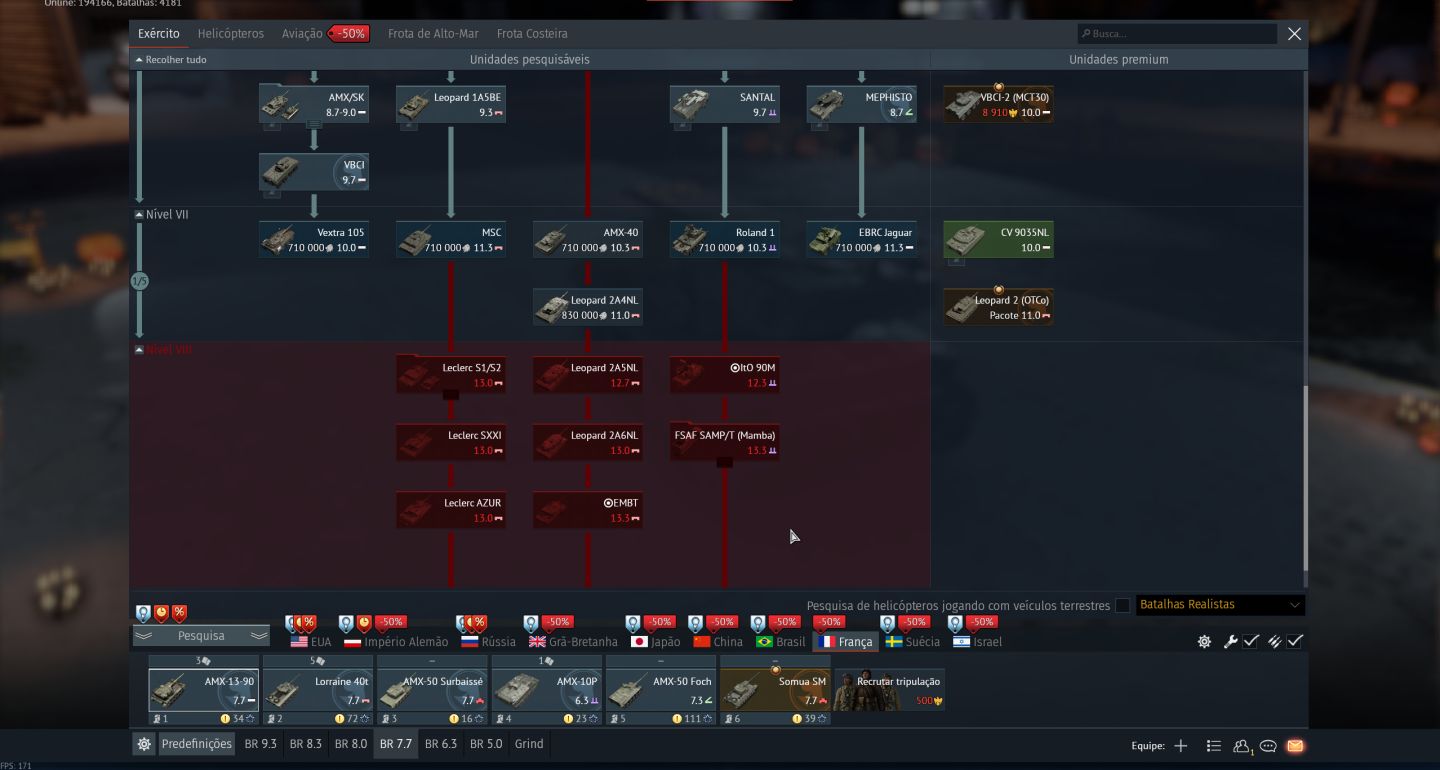The width and height of the screenshot is (1440, 770).
Task: Select the Suécia nation
Action: pyautogui.click(x=912, y=642)
